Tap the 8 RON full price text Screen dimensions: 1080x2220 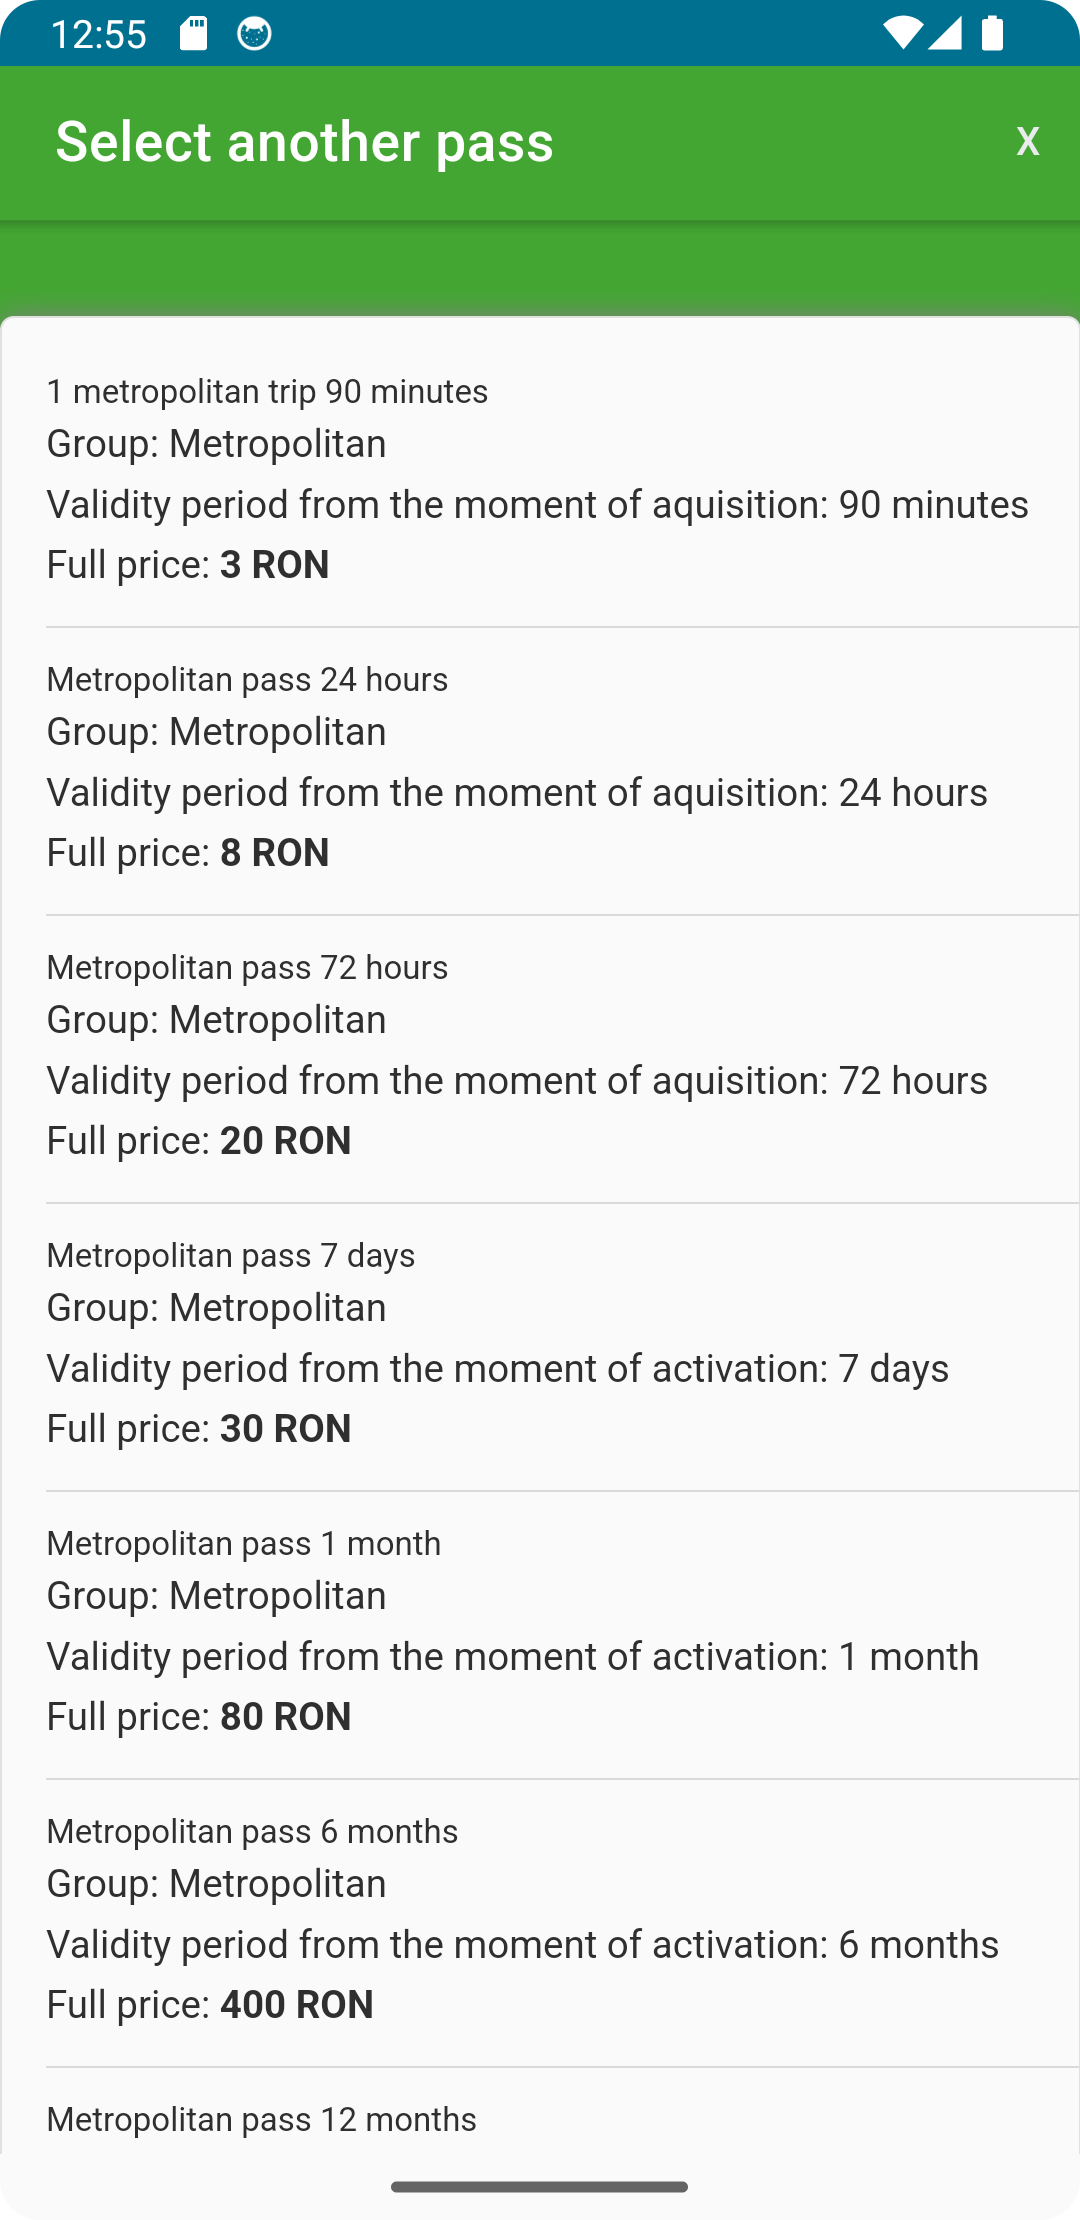274,853
